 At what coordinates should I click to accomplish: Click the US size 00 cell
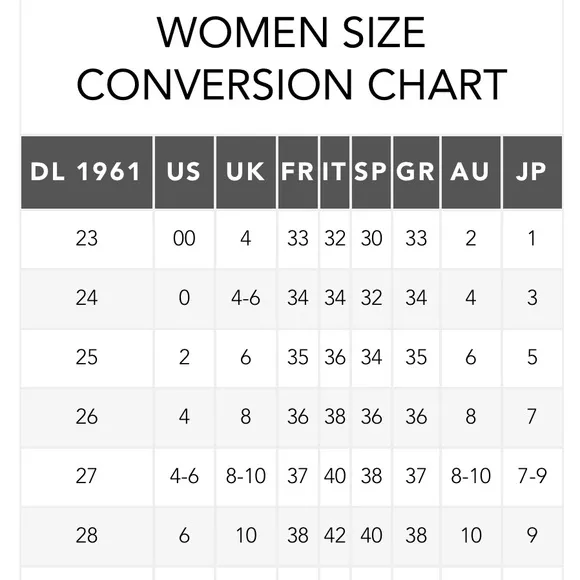point(184,239)
